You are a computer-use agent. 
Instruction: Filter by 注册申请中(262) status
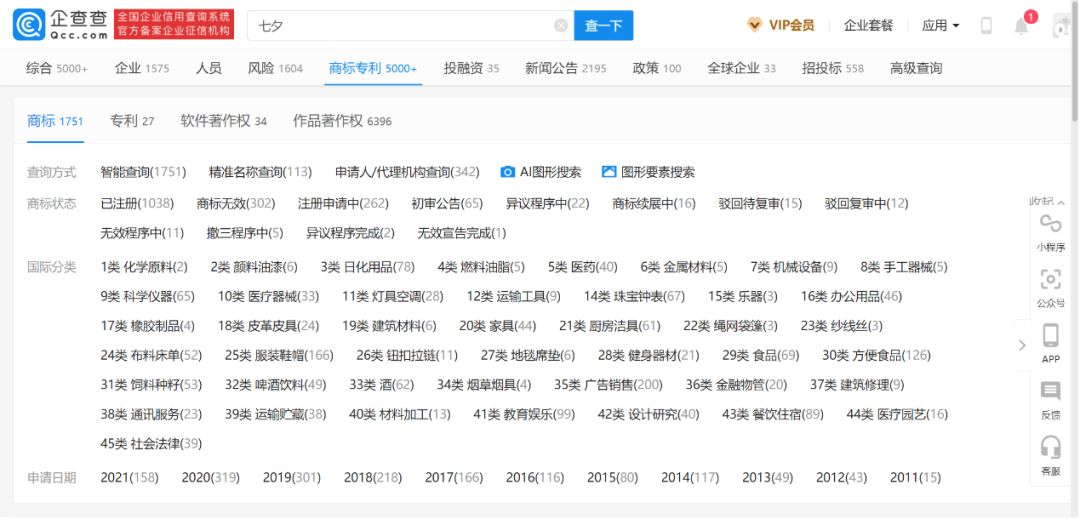[x=343, y=204]
